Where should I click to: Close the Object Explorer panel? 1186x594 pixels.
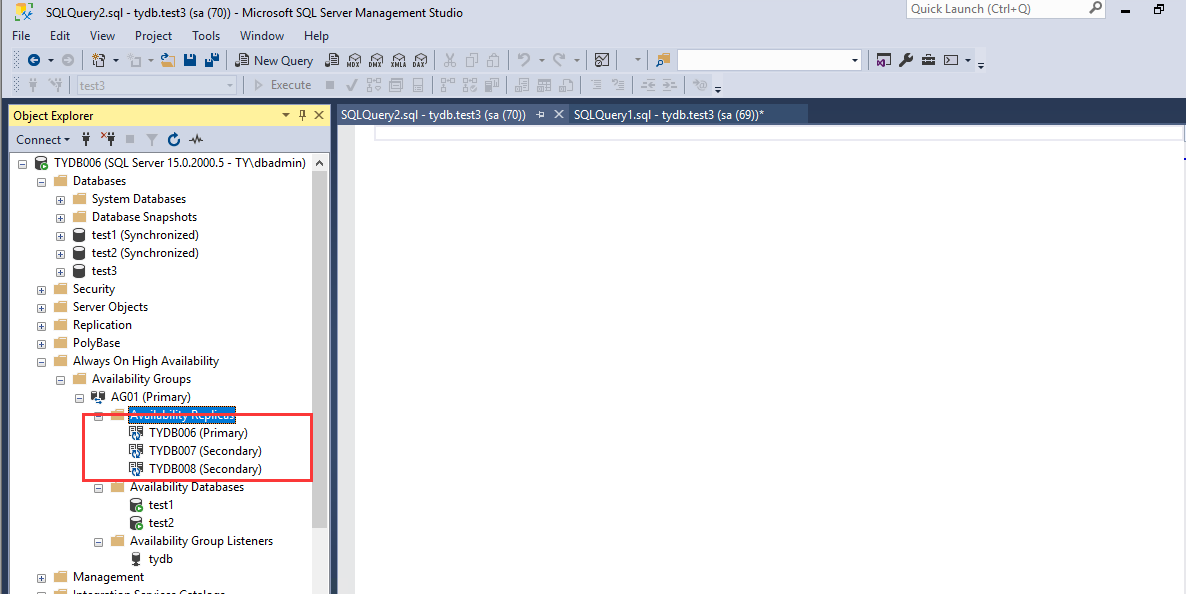coord(319,115)
